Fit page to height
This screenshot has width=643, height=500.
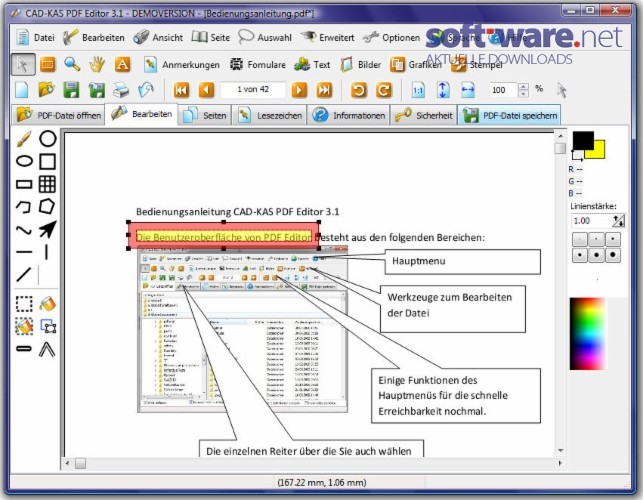coord(443,90)
